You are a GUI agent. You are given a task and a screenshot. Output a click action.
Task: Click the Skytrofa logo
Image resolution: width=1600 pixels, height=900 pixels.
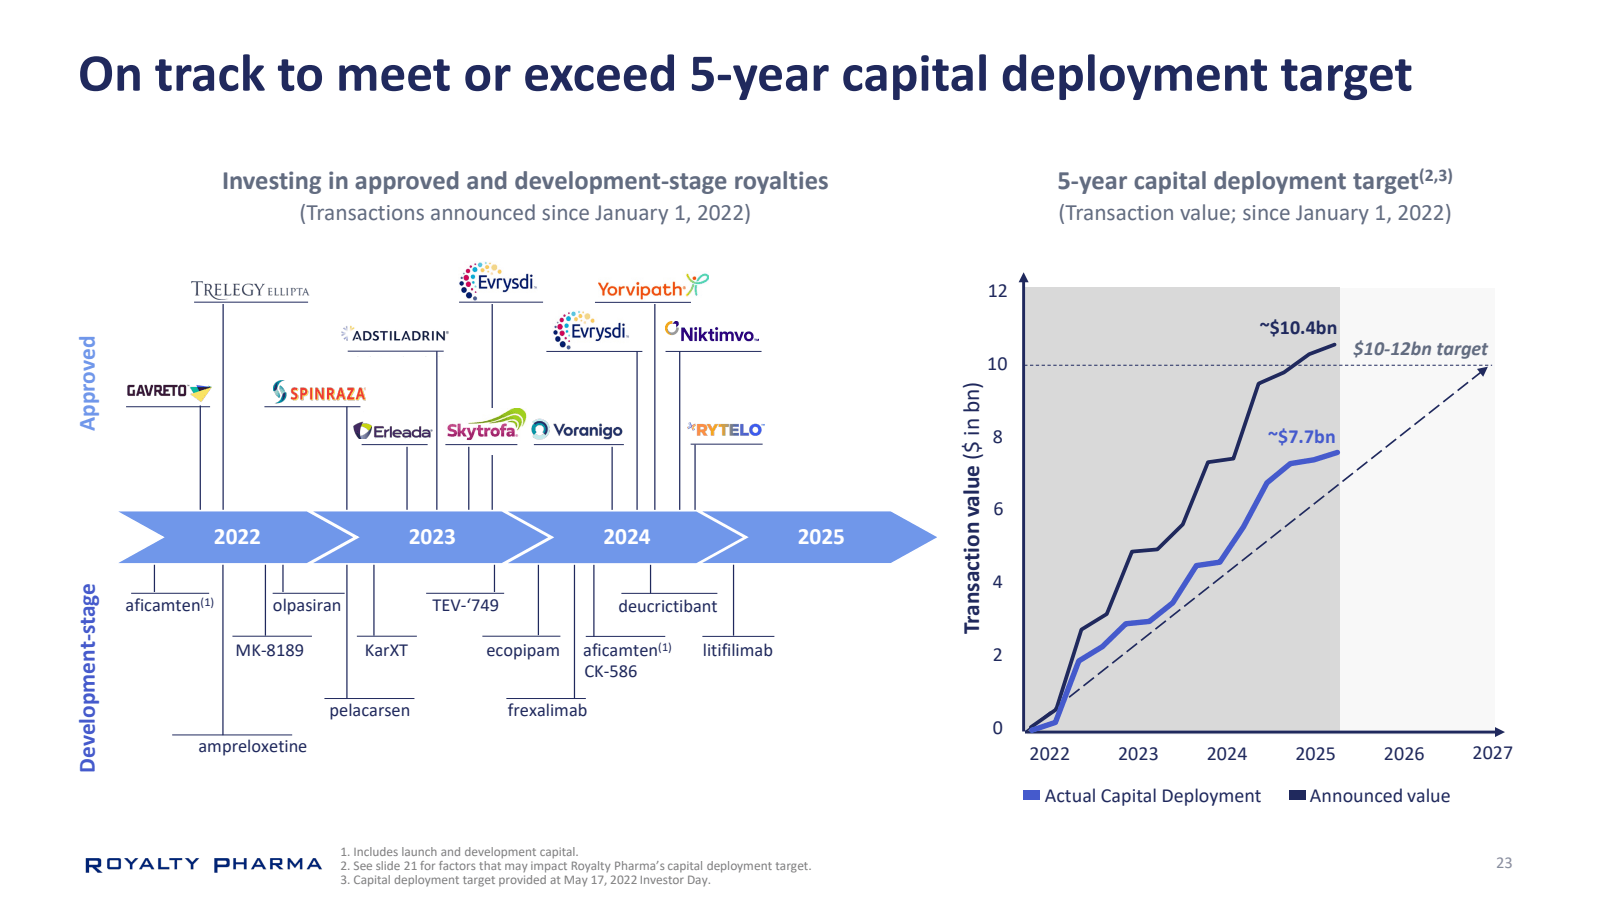pos(486,425)
